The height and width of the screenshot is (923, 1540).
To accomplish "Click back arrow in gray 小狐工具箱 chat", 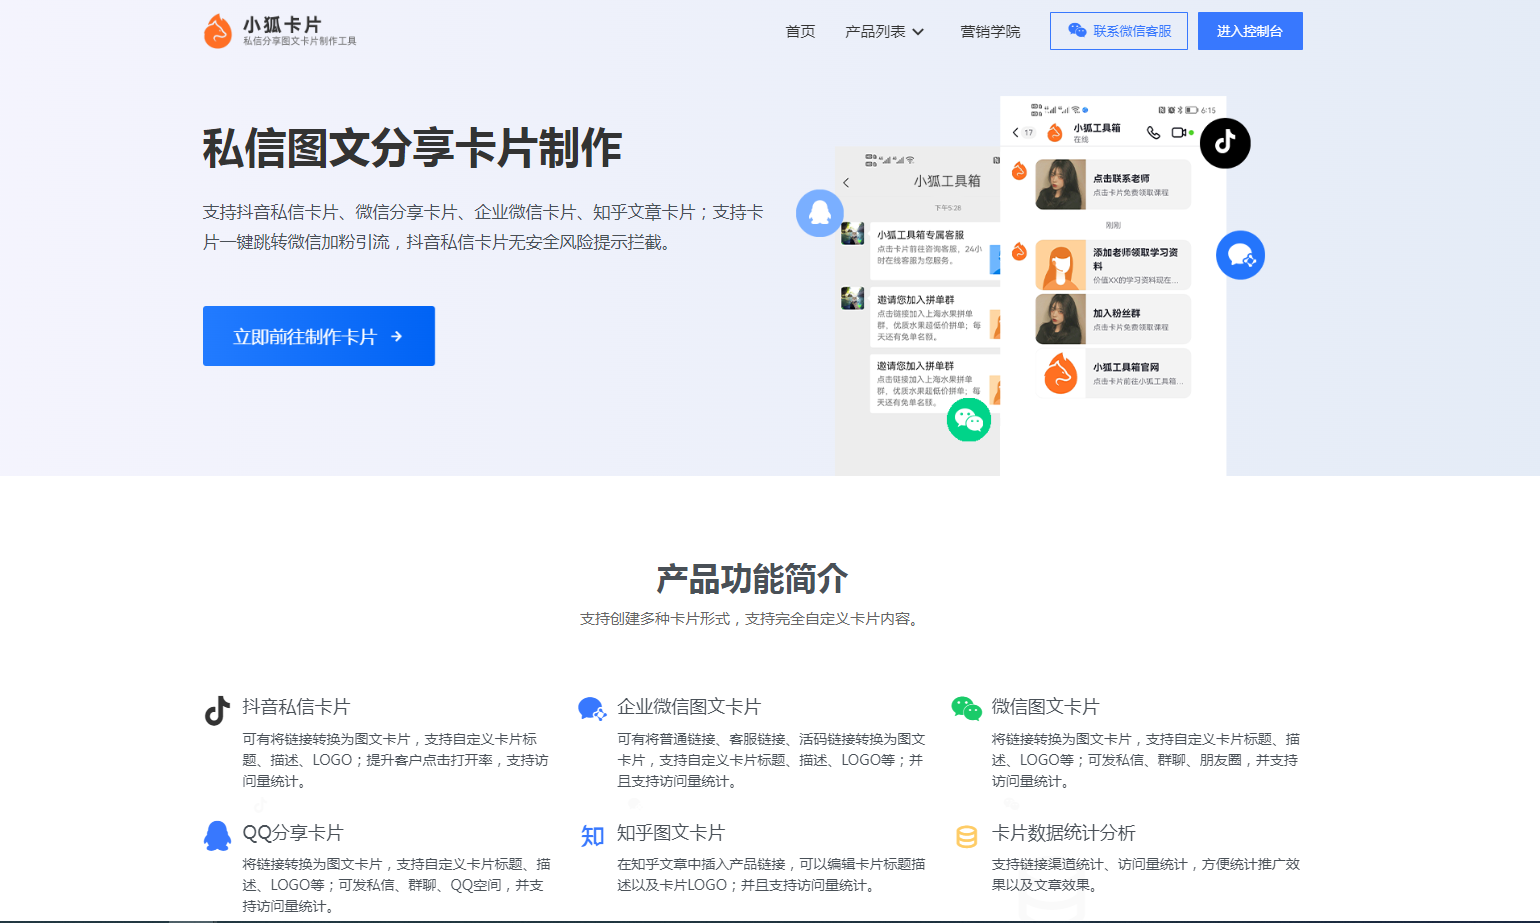I will (846, 182).
